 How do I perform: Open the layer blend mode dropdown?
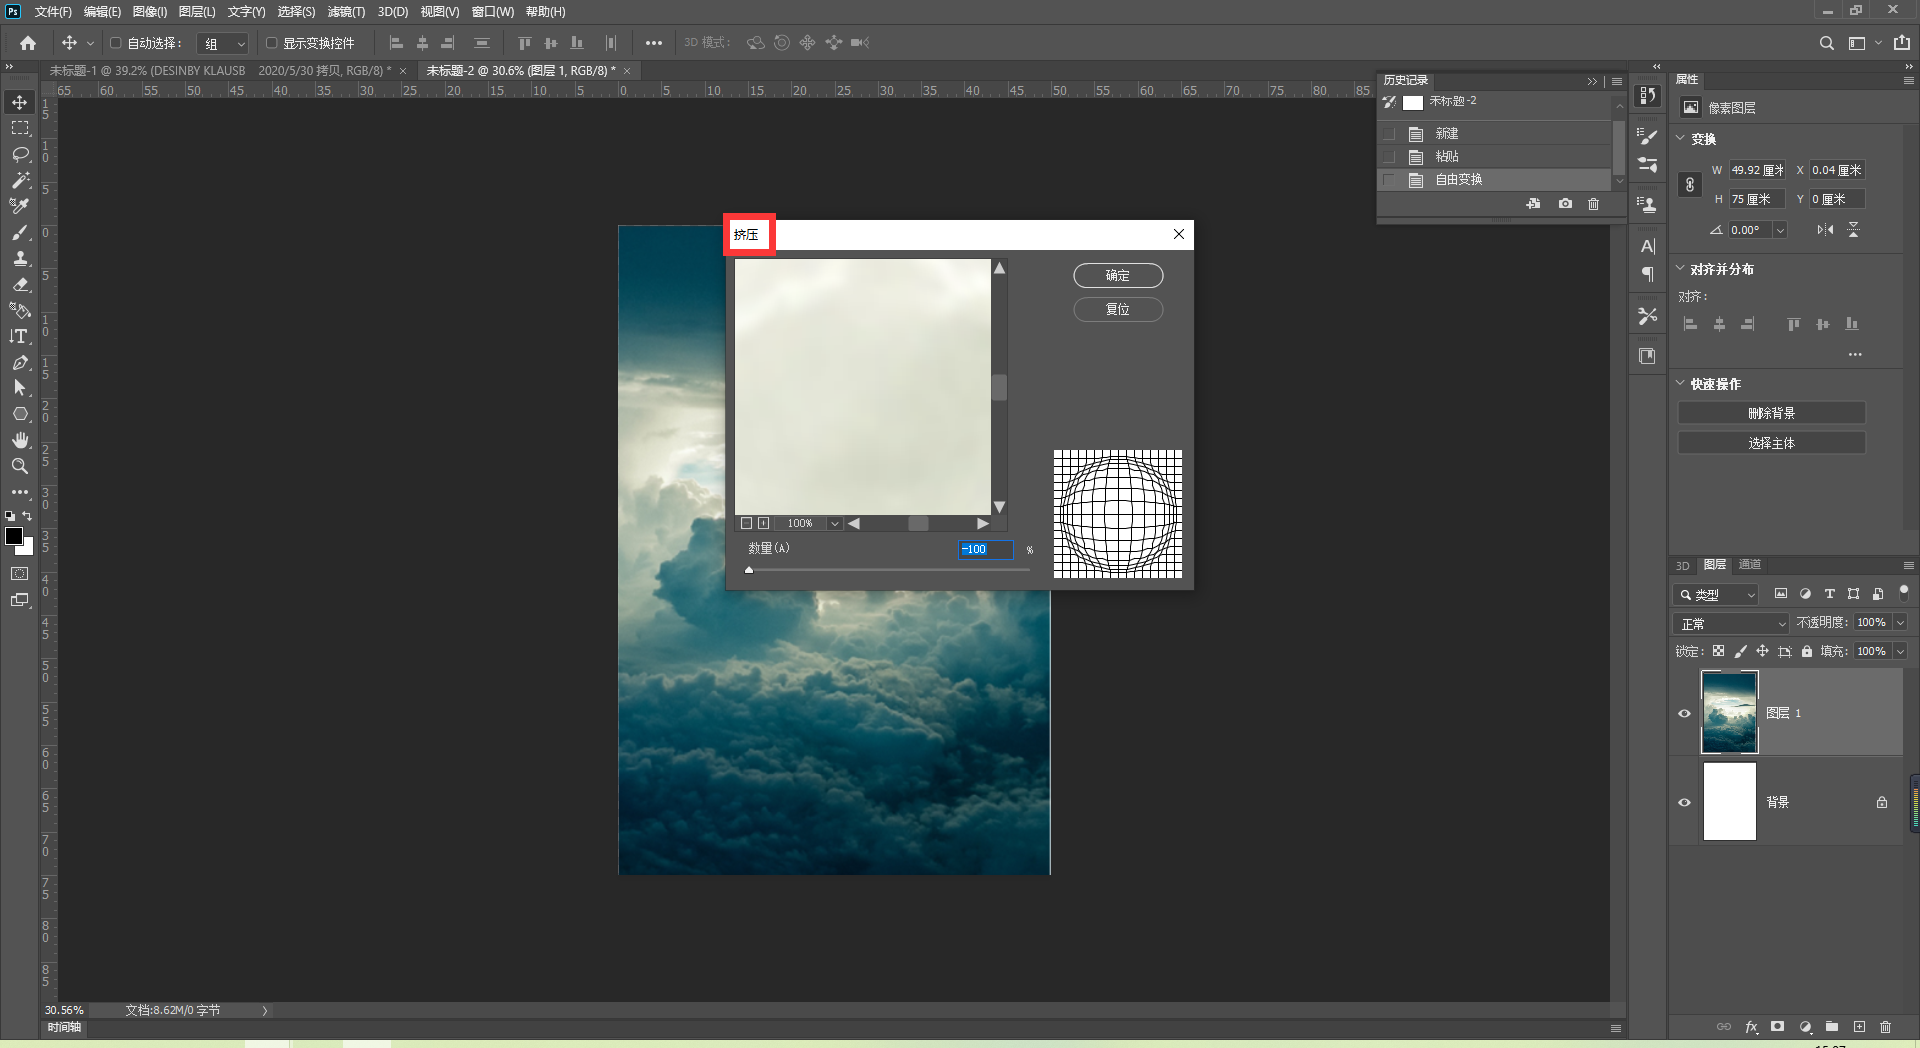click(1732, 624)
